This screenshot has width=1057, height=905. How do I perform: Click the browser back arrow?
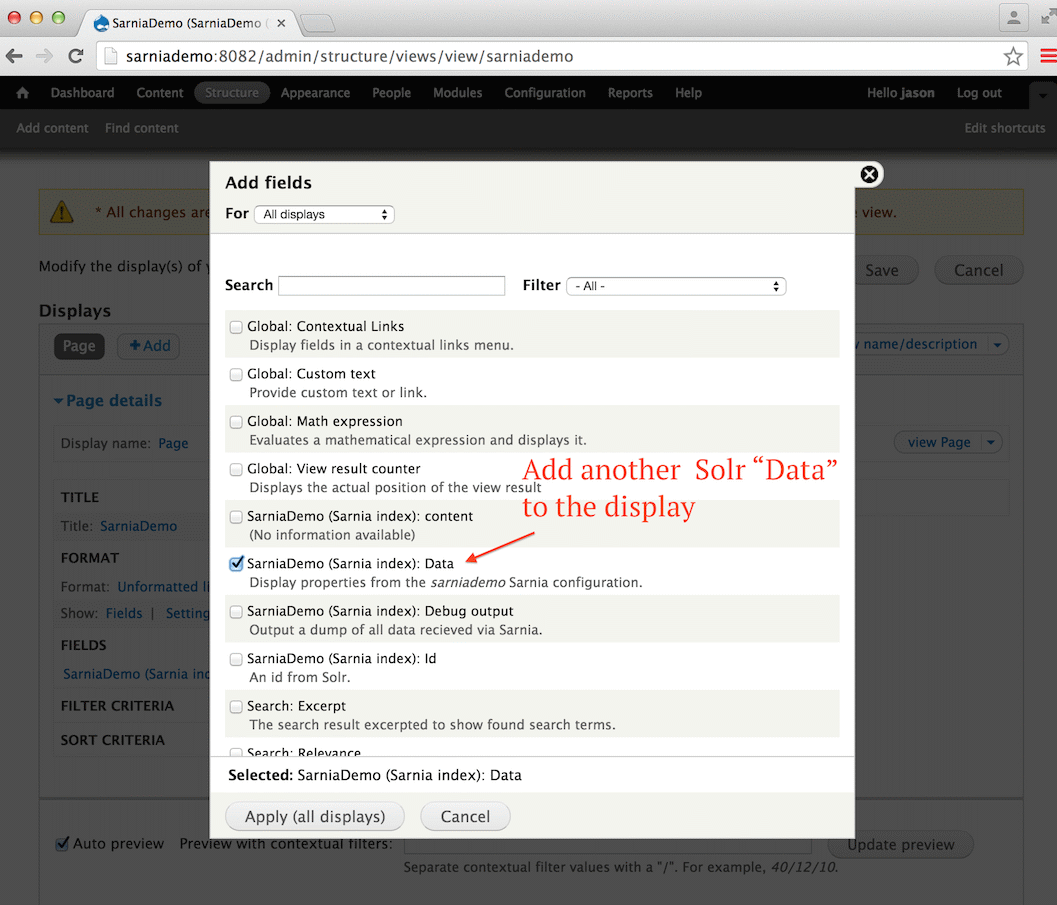[15, 57]
